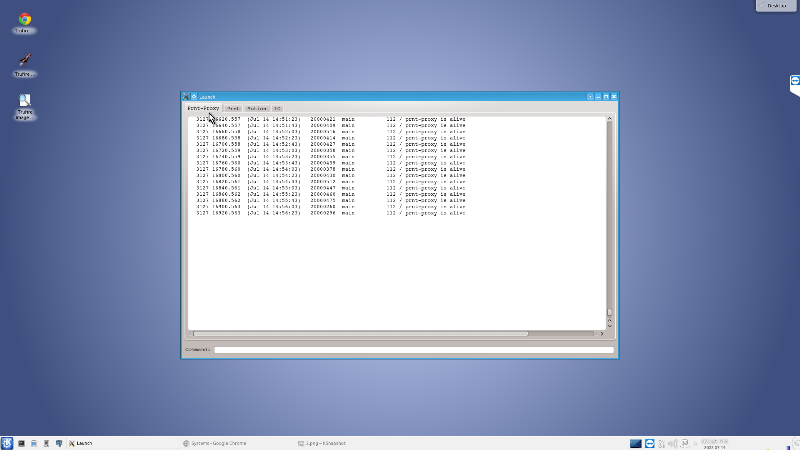Click the volume speaker tray icon
800x450 pixels.
click(x=672, y=442)
